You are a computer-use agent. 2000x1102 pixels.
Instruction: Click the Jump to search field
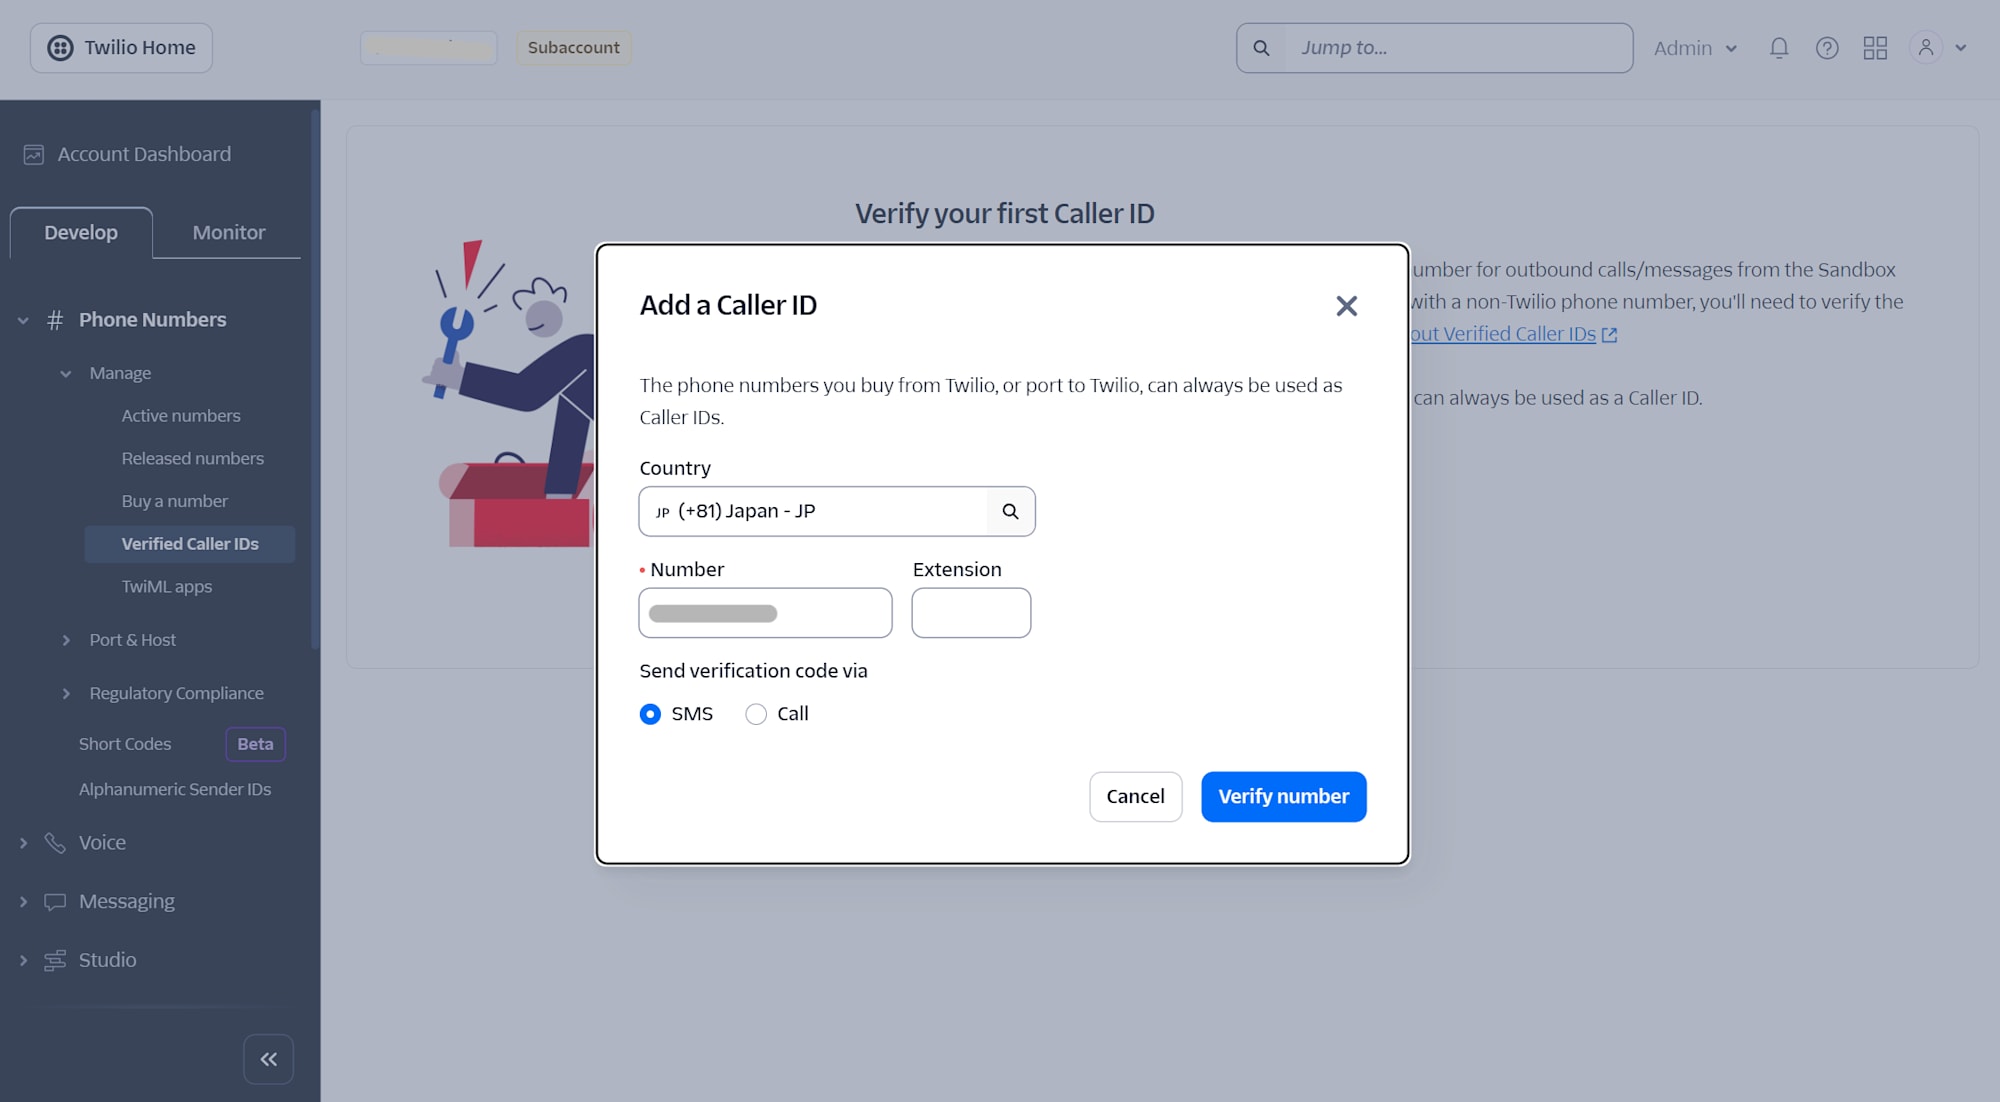[x=1434, y=48]
